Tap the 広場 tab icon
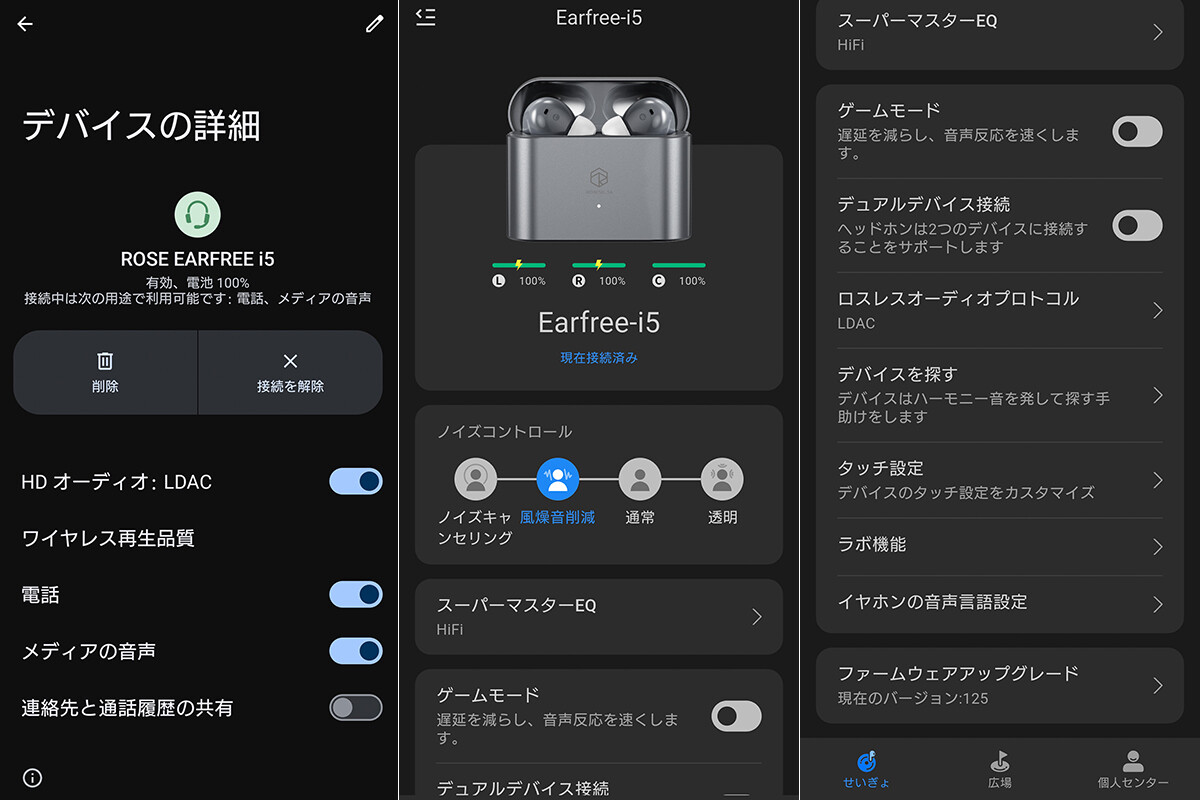The image size is (1200, 800). [999, 760]
